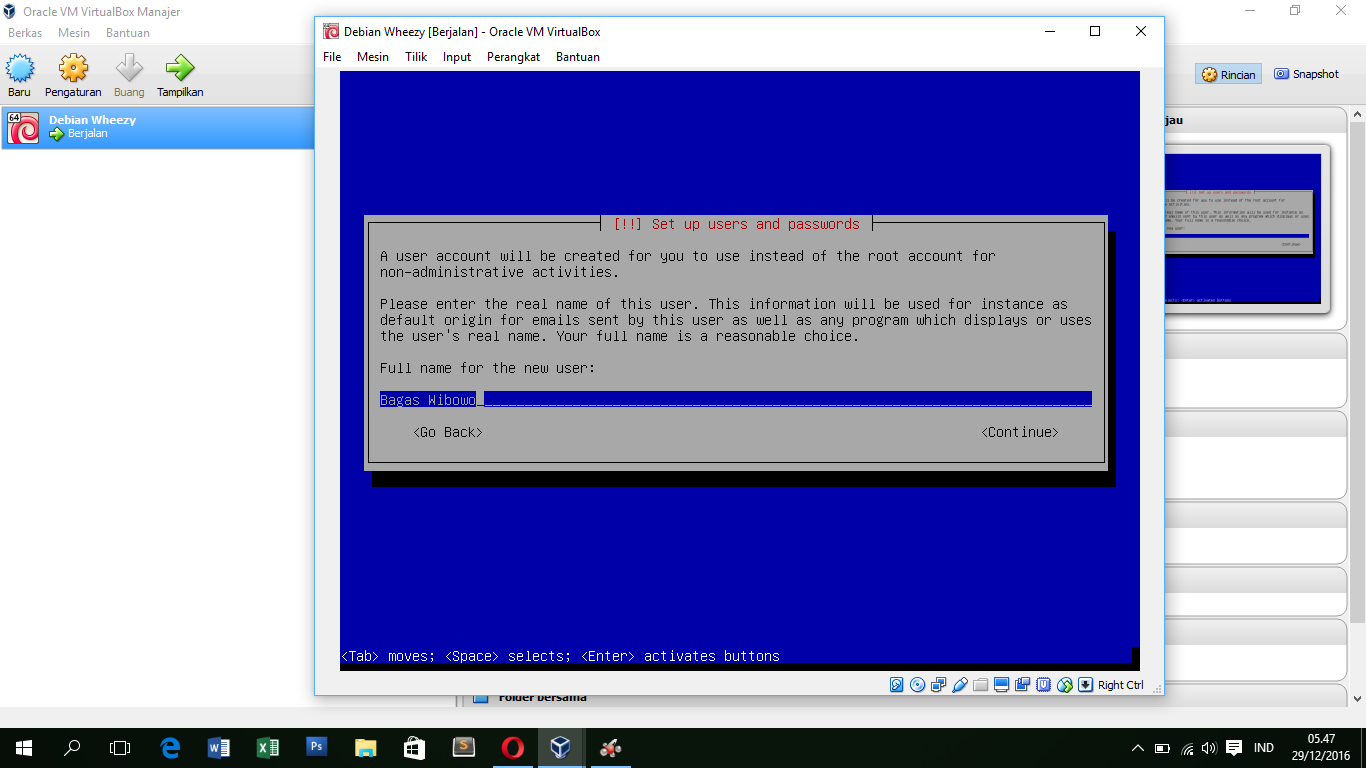The height and width of the screenshot is (768, 1366).
Task: Open Word from the taskbar
Action: point(219,747)
